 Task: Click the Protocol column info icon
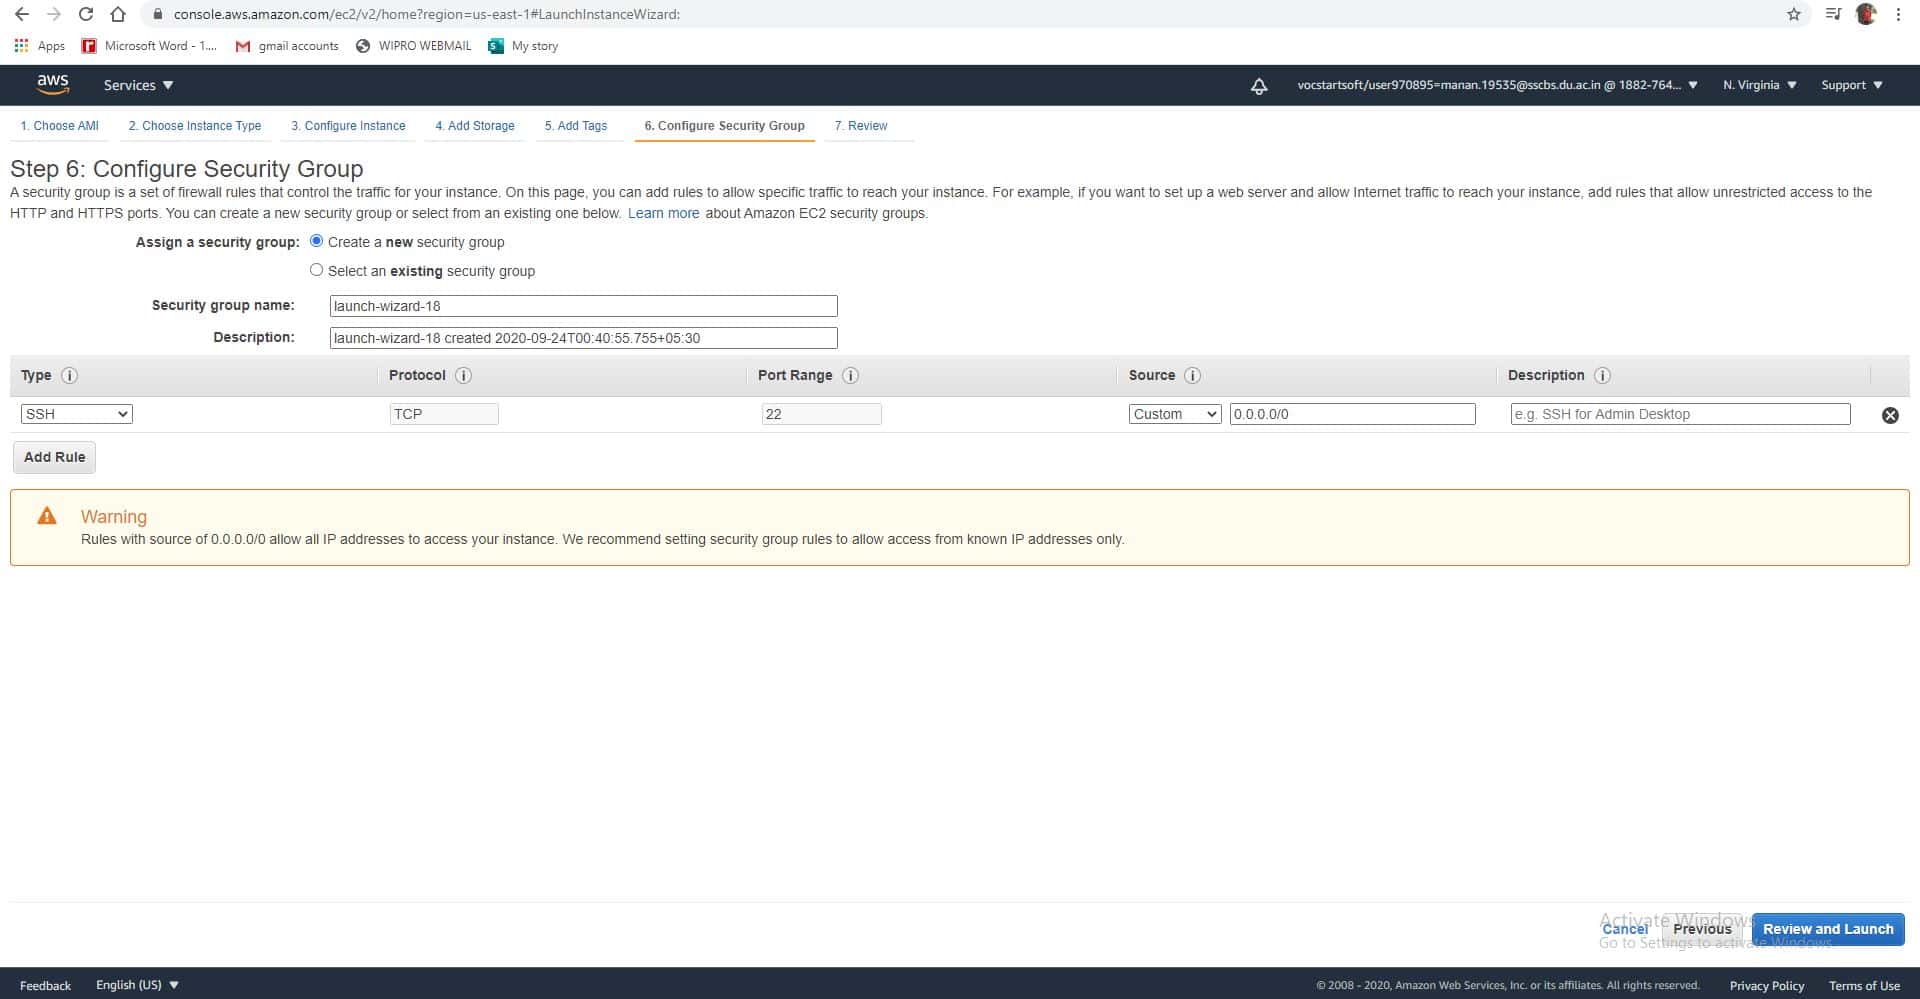tap(463, 376)
